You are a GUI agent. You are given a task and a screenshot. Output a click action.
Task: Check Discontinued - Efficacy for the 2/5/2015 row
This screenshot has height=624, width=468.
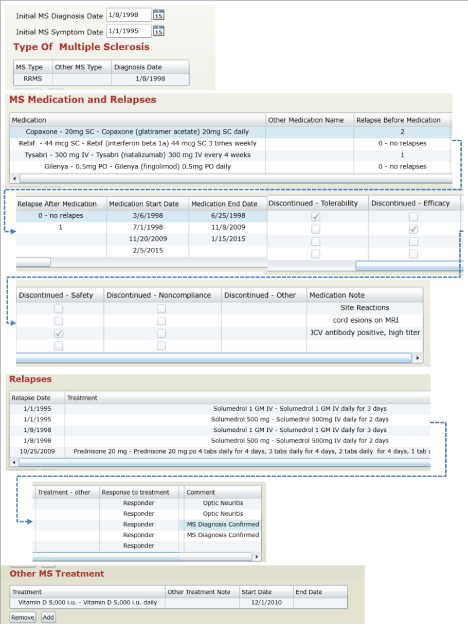(x=413, y=254)
